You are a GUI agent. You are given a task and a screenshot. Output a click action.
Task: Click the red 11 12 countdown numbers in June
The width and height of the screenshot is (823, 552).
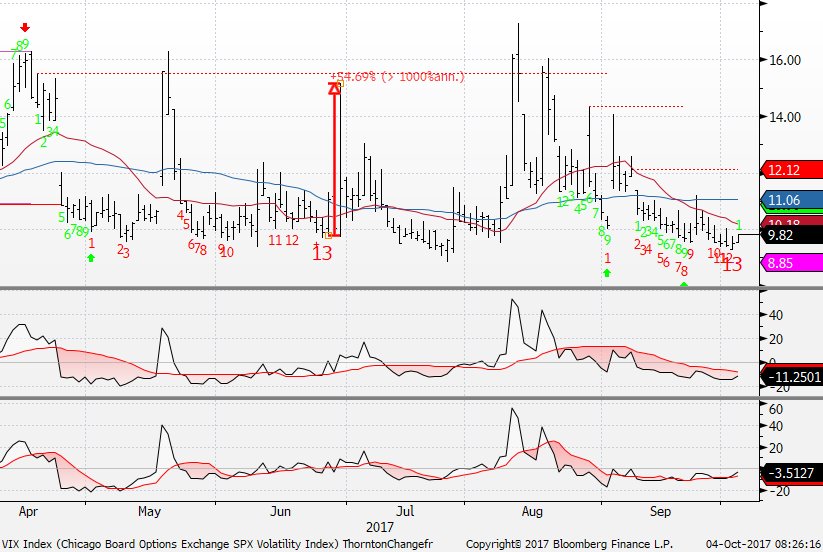click(x=283, y=241)
